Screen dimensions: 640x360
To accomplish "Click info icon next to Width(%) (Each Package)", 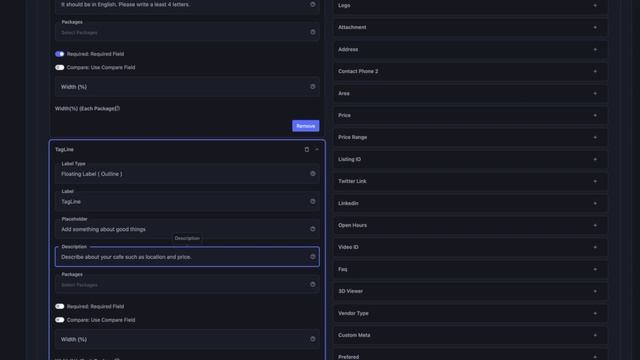I will (117, 109).
